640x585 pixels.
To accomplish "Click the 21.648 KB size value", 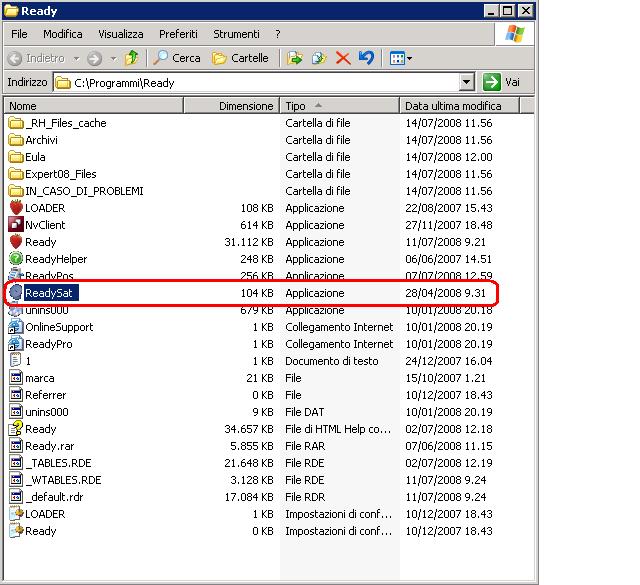I will click(249, 463).
